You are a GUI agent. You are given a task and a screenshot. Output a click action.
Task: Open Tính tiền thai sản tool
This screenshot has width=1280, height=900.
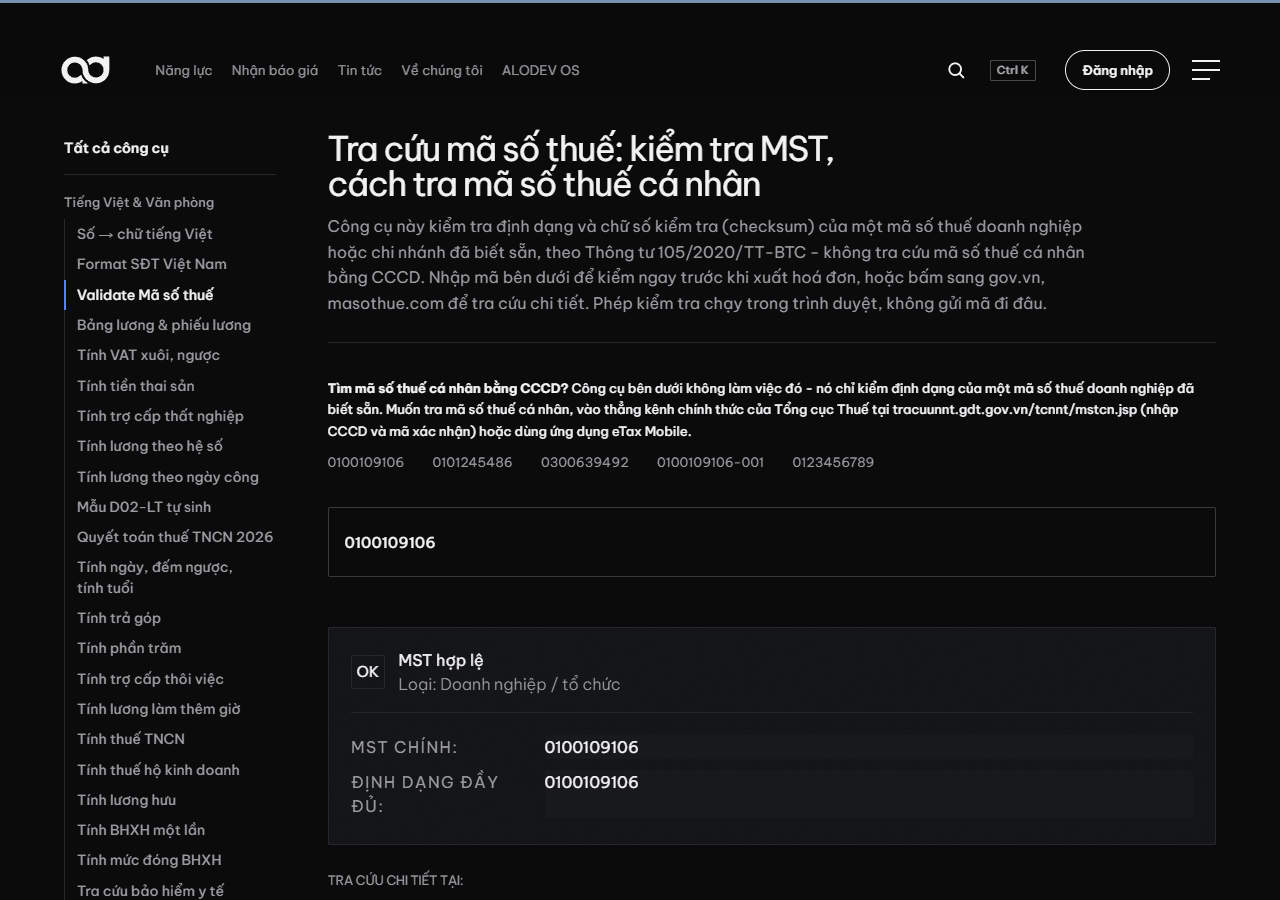coord(136,386)
